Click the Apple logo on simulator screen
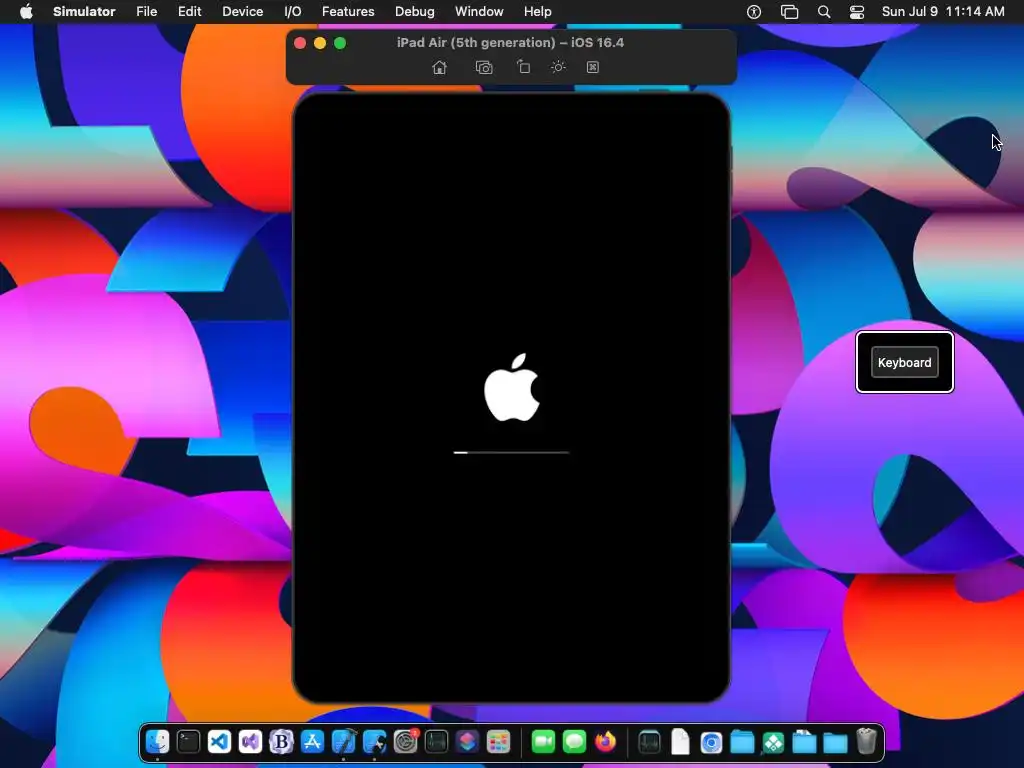The height and width of the screenshot is (768, 1024). pyautogui.click(x=512, y=387)
